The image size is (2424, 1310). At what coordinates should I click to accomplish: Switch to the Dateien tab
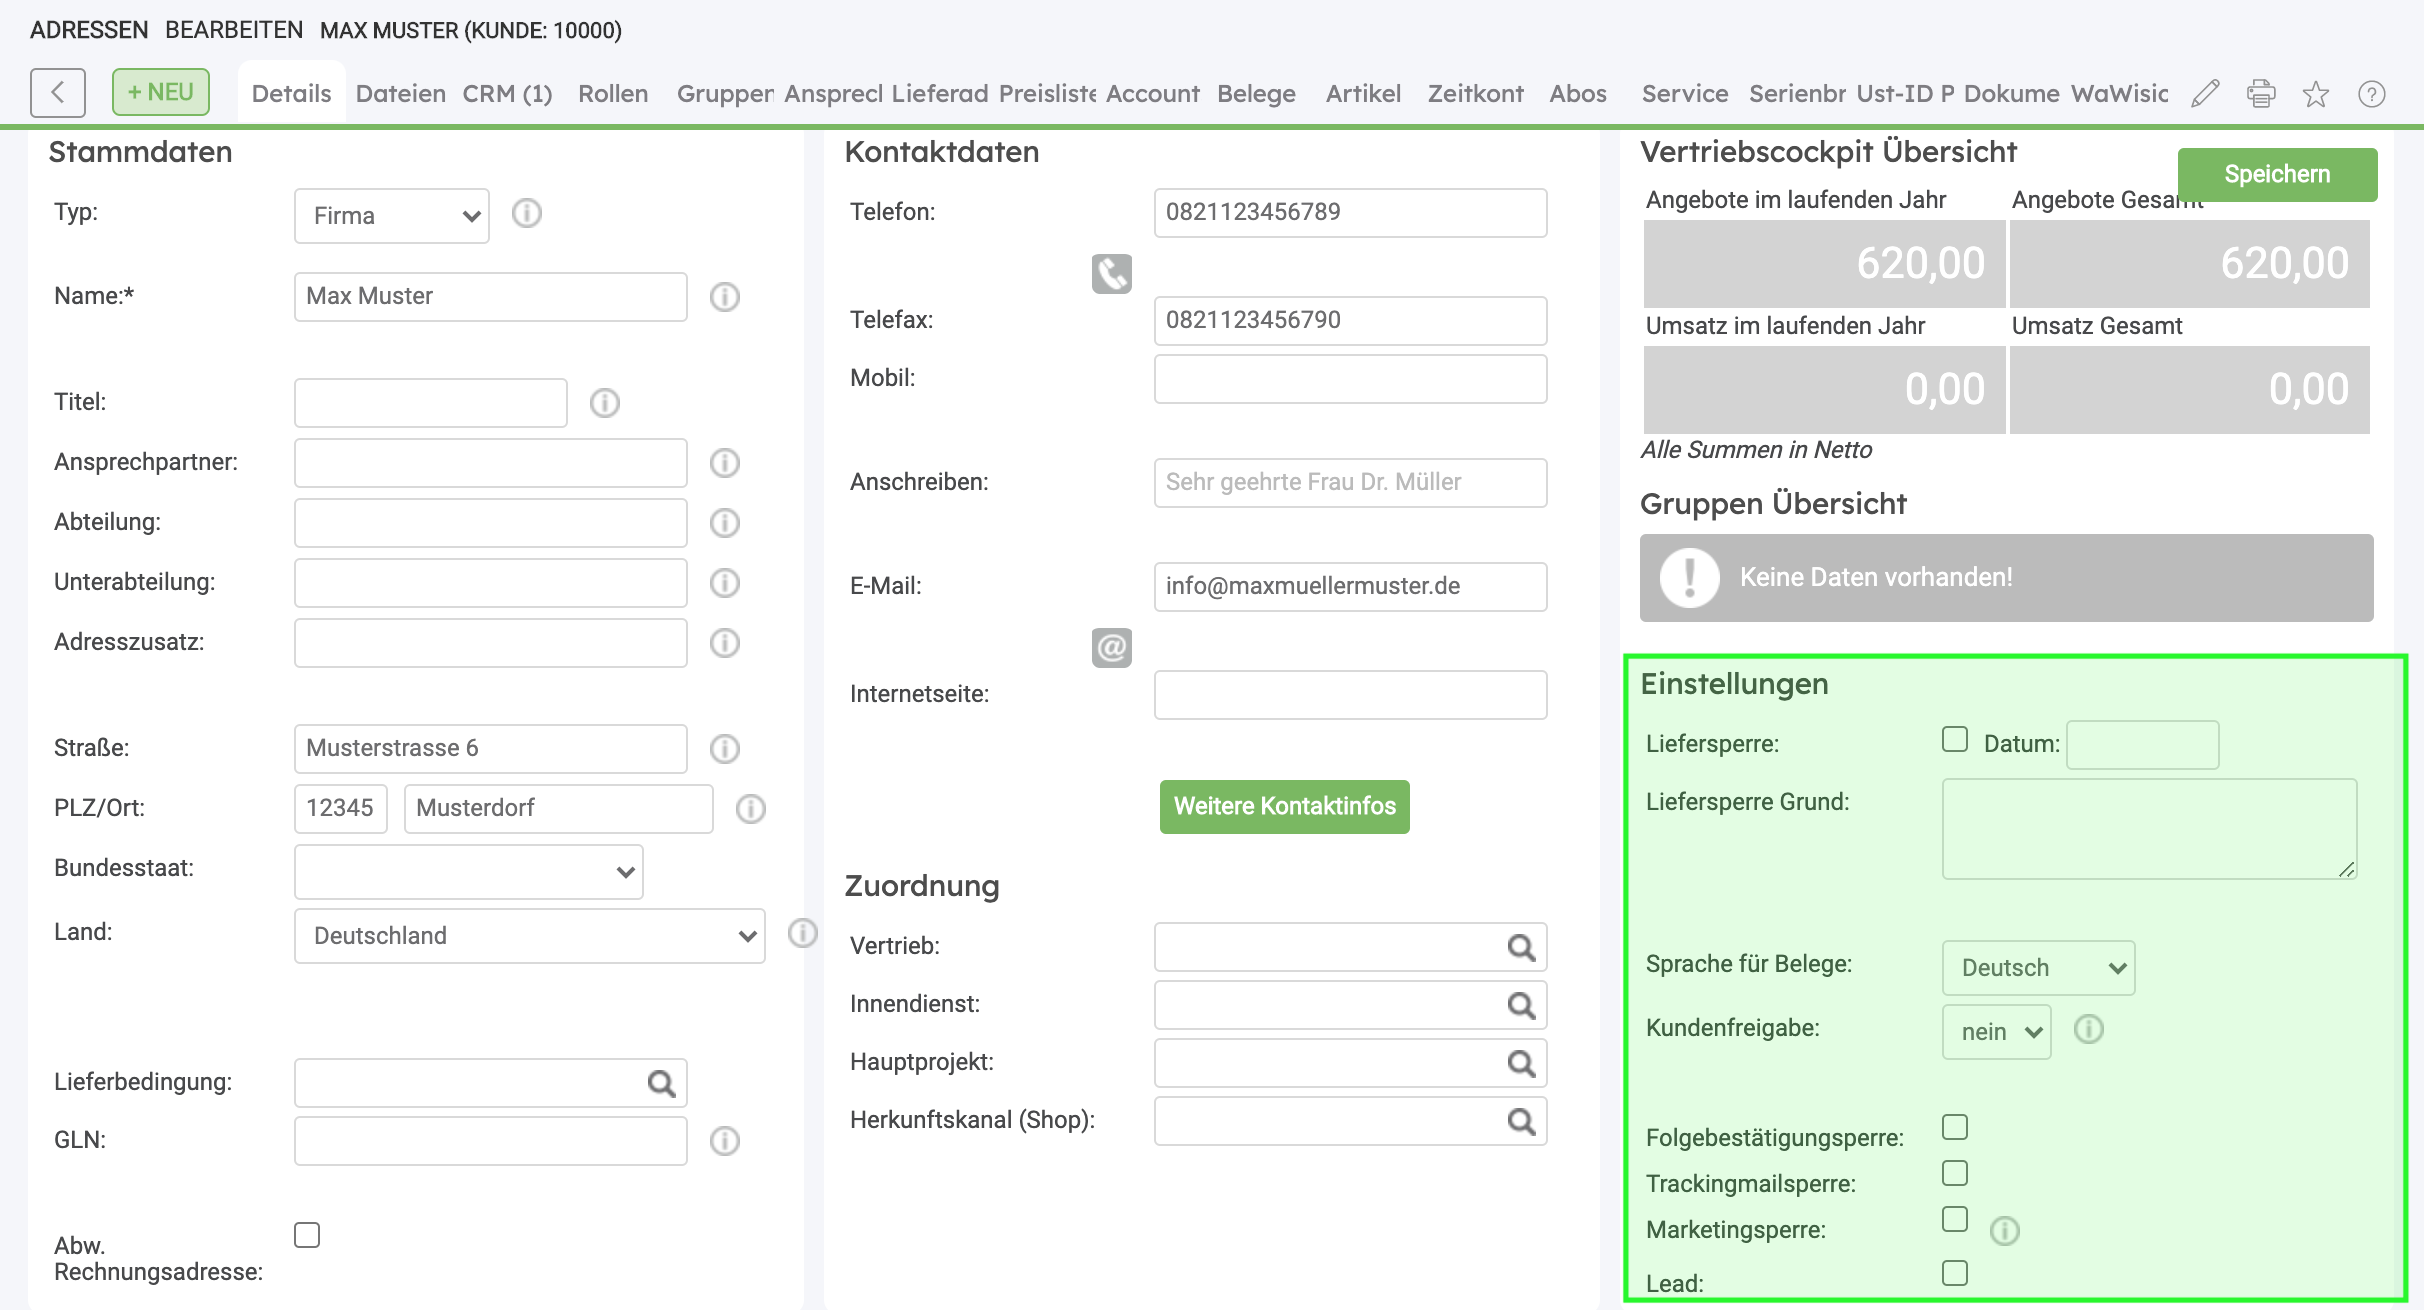coord(400,94)
